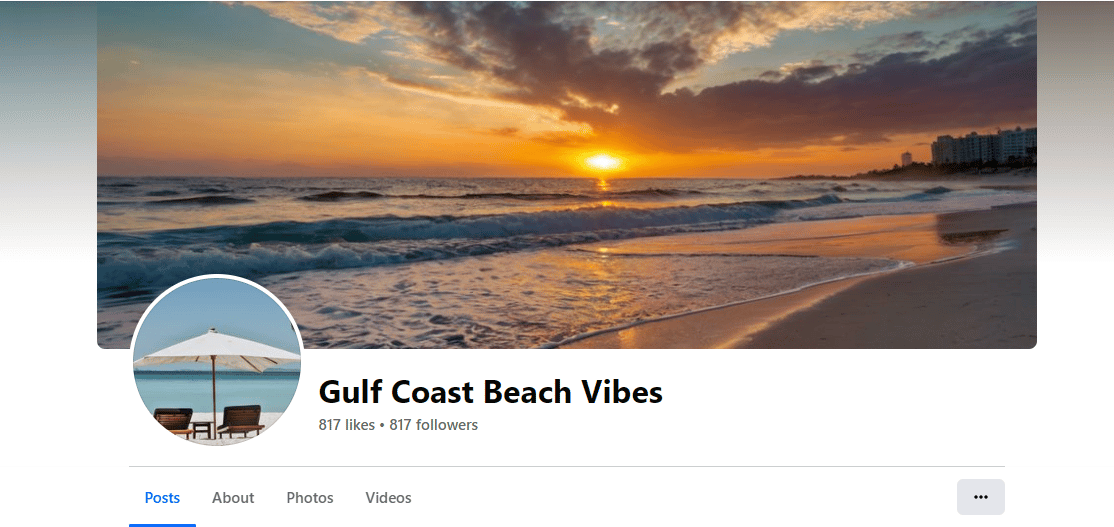The height and width of the screenshot is (527, 1114).
Task: Click the blue underline beneath Posts
Action: click(x=162, y=525)
